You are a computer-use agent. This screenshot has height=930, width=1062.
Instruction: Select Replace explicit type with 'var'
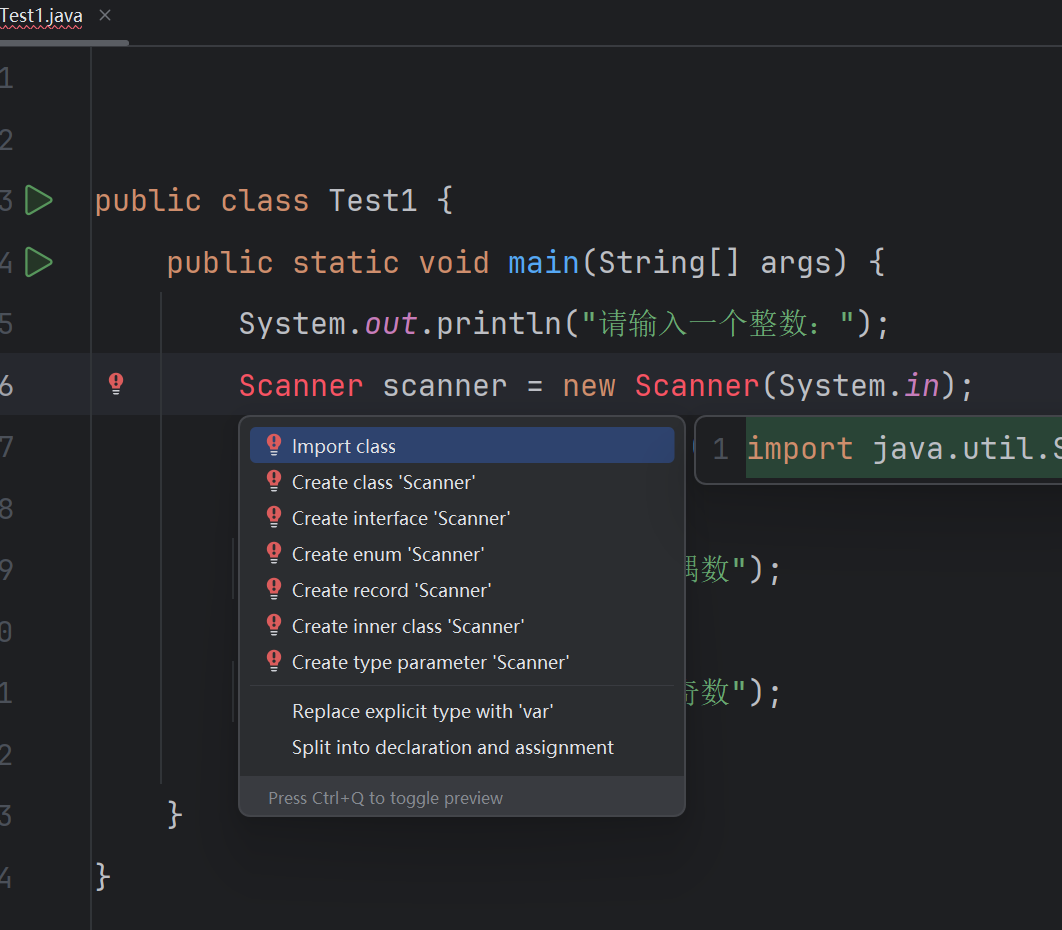tap(462, 711)
